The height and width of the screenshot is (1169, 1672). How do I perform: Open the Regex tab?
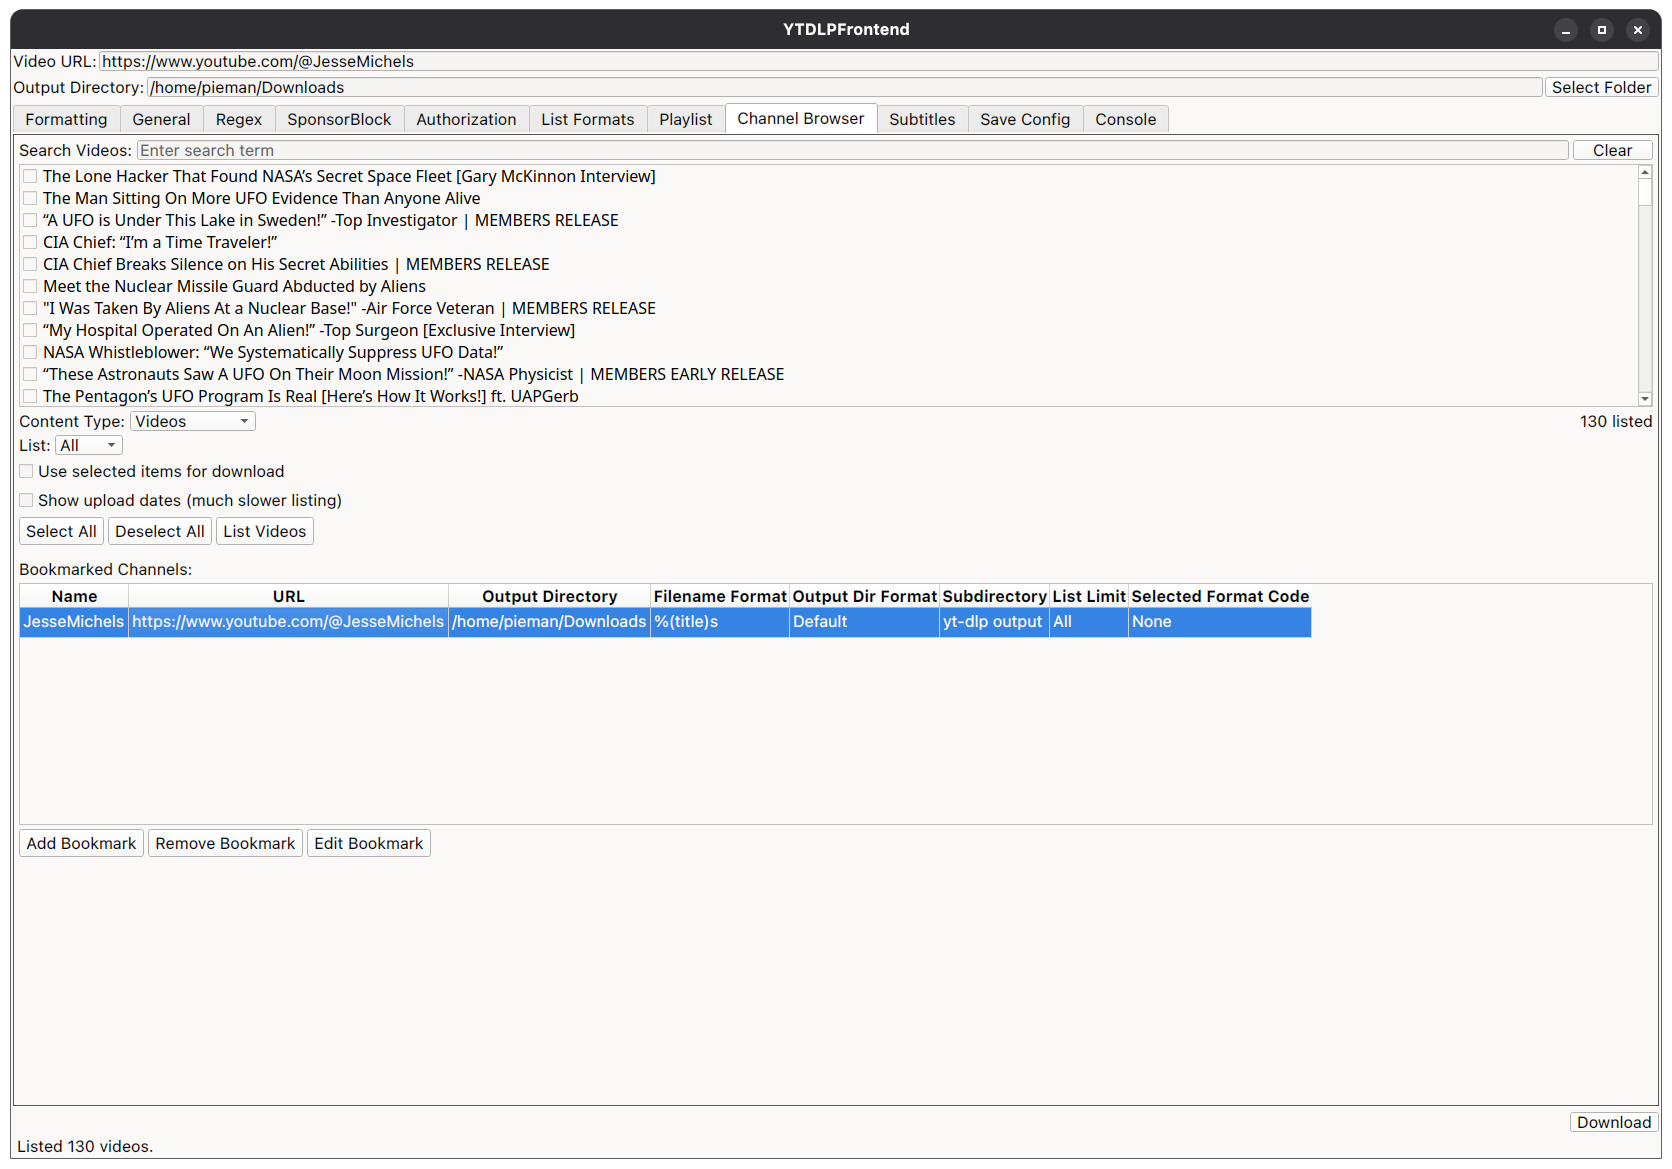[x=239, y=119]
